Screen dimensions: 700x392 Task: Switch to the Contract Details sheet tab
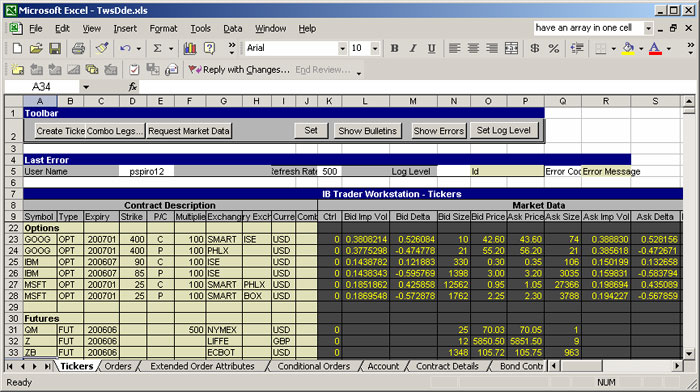click(447, 366)
